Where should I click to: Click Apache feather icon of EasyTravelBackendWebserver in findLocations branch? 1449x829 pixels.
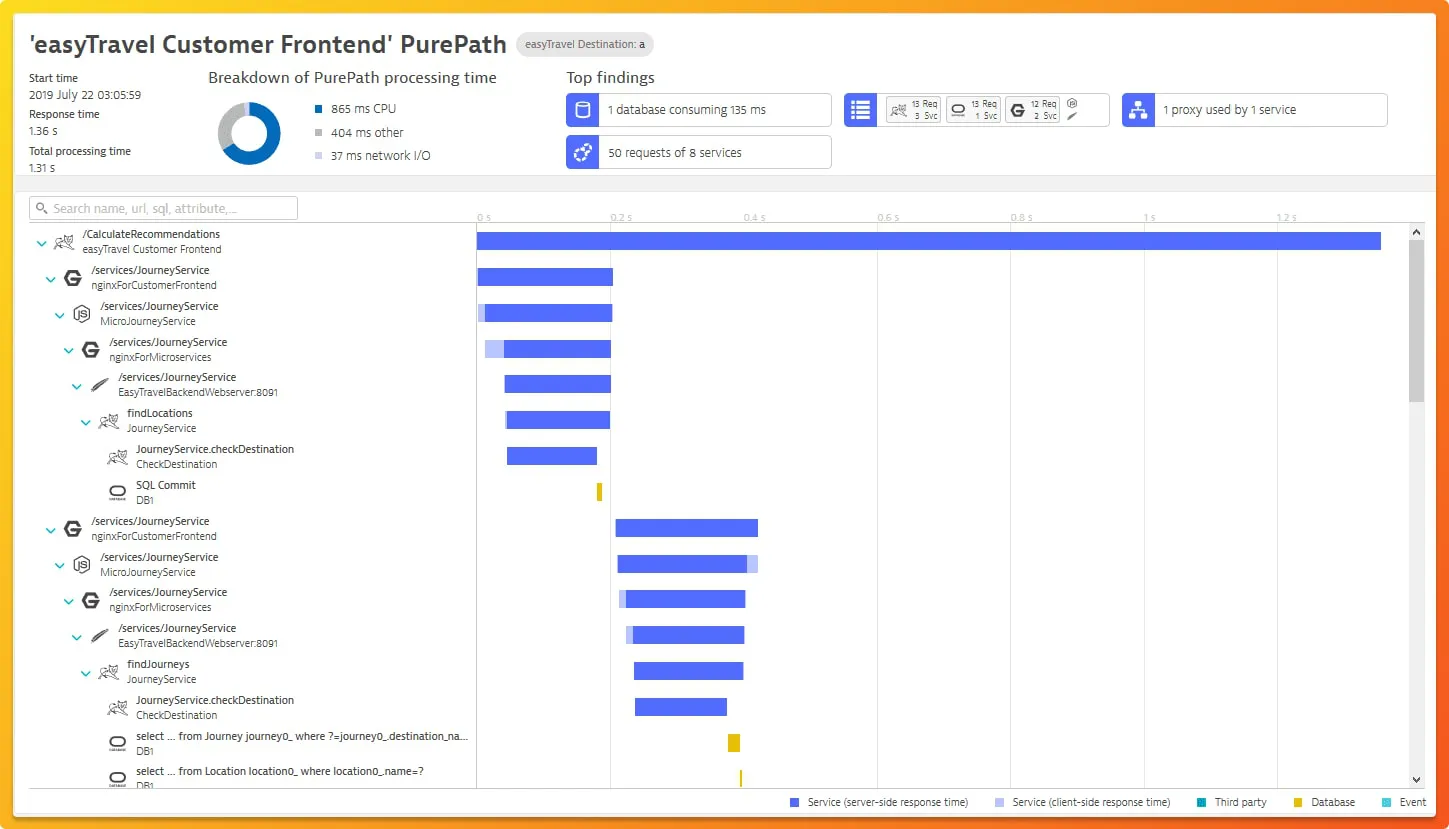click(x=99, y=385)
